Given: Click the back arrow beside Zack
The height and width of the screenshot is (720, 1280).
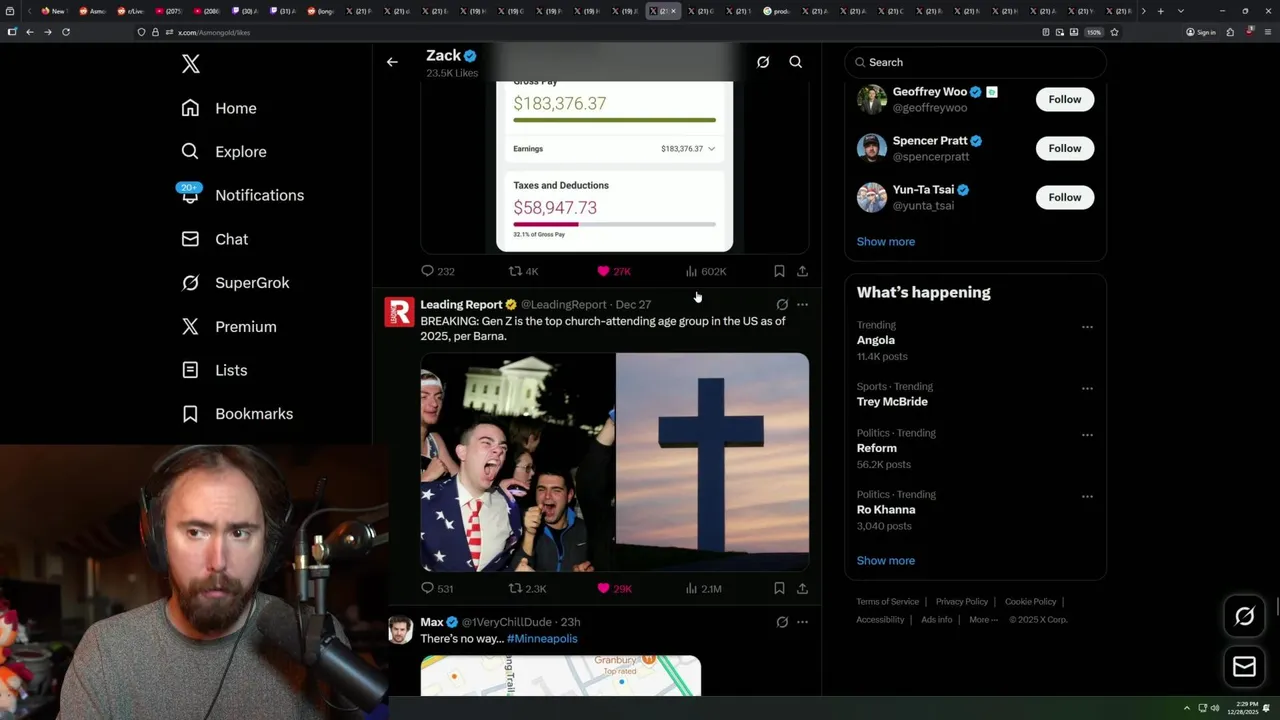Looking at the screenshot, I should point(392,62).
